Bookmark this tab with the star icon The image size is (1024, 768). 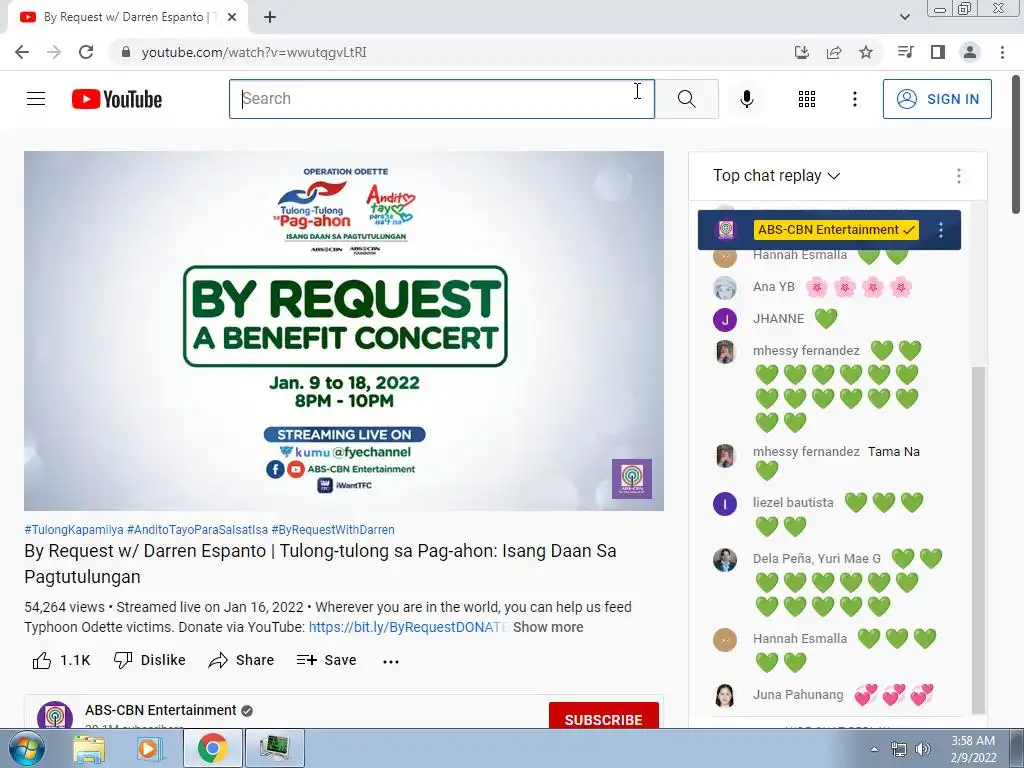[x=866, y=52]
